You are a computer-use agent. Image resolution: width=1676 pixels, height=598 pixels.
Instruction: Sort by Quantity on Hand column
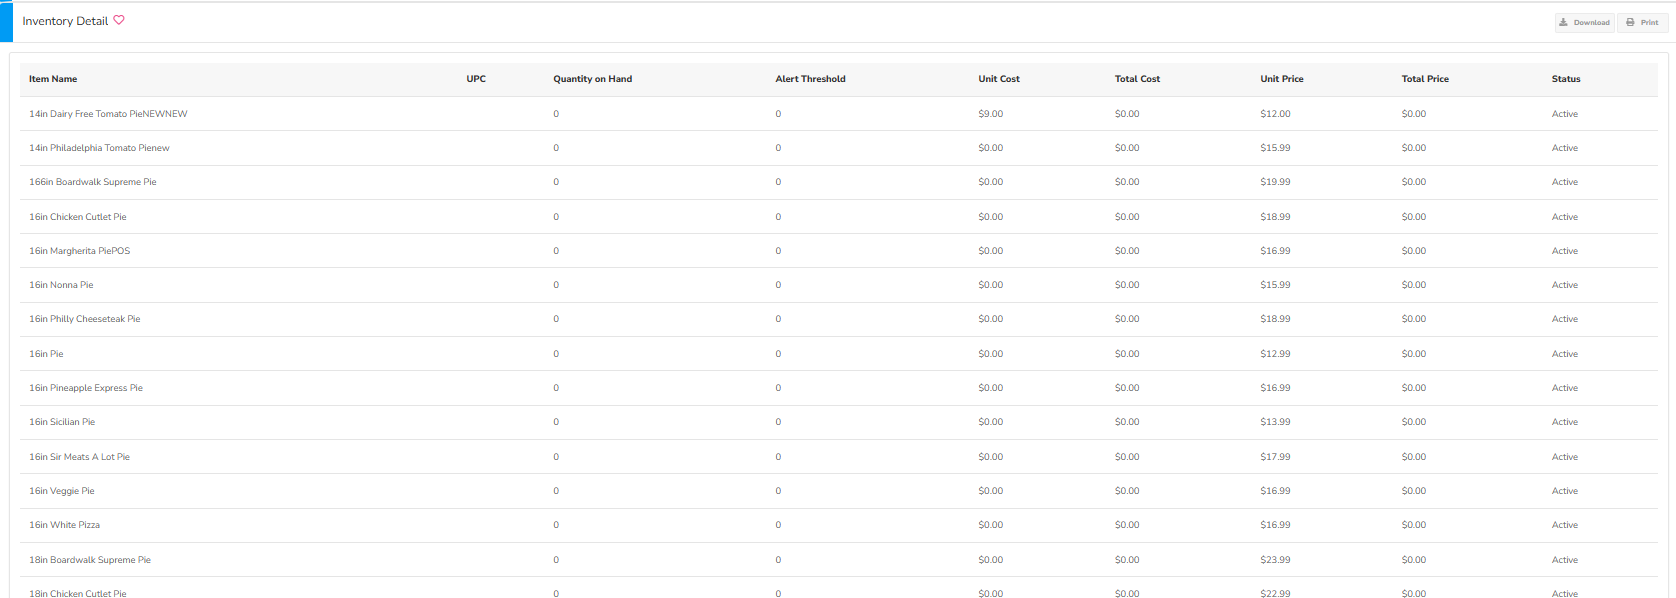(x=592, y=79)
